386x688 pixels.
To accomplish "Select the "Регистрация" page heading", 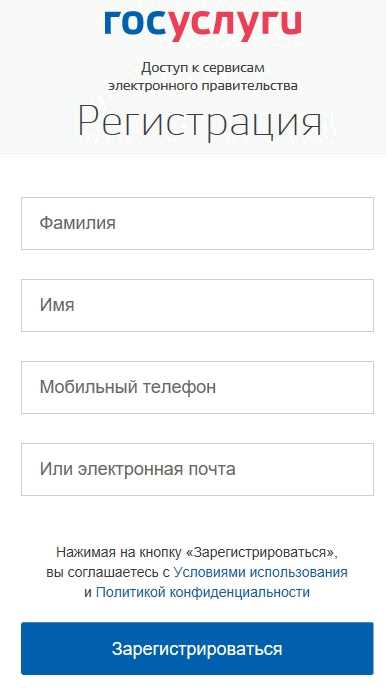I will [x=200, y=121].
